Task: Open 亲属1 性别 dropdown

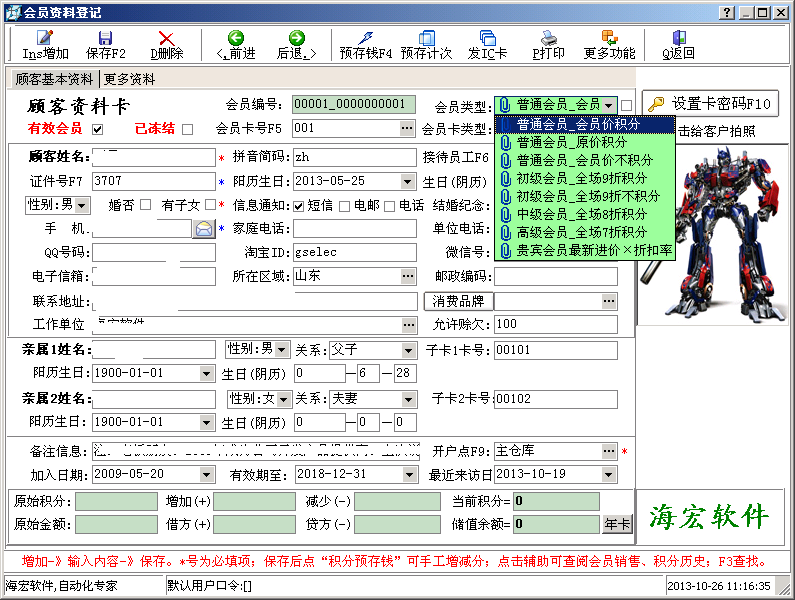Action: pyautogui.click(x=282, y=349)
